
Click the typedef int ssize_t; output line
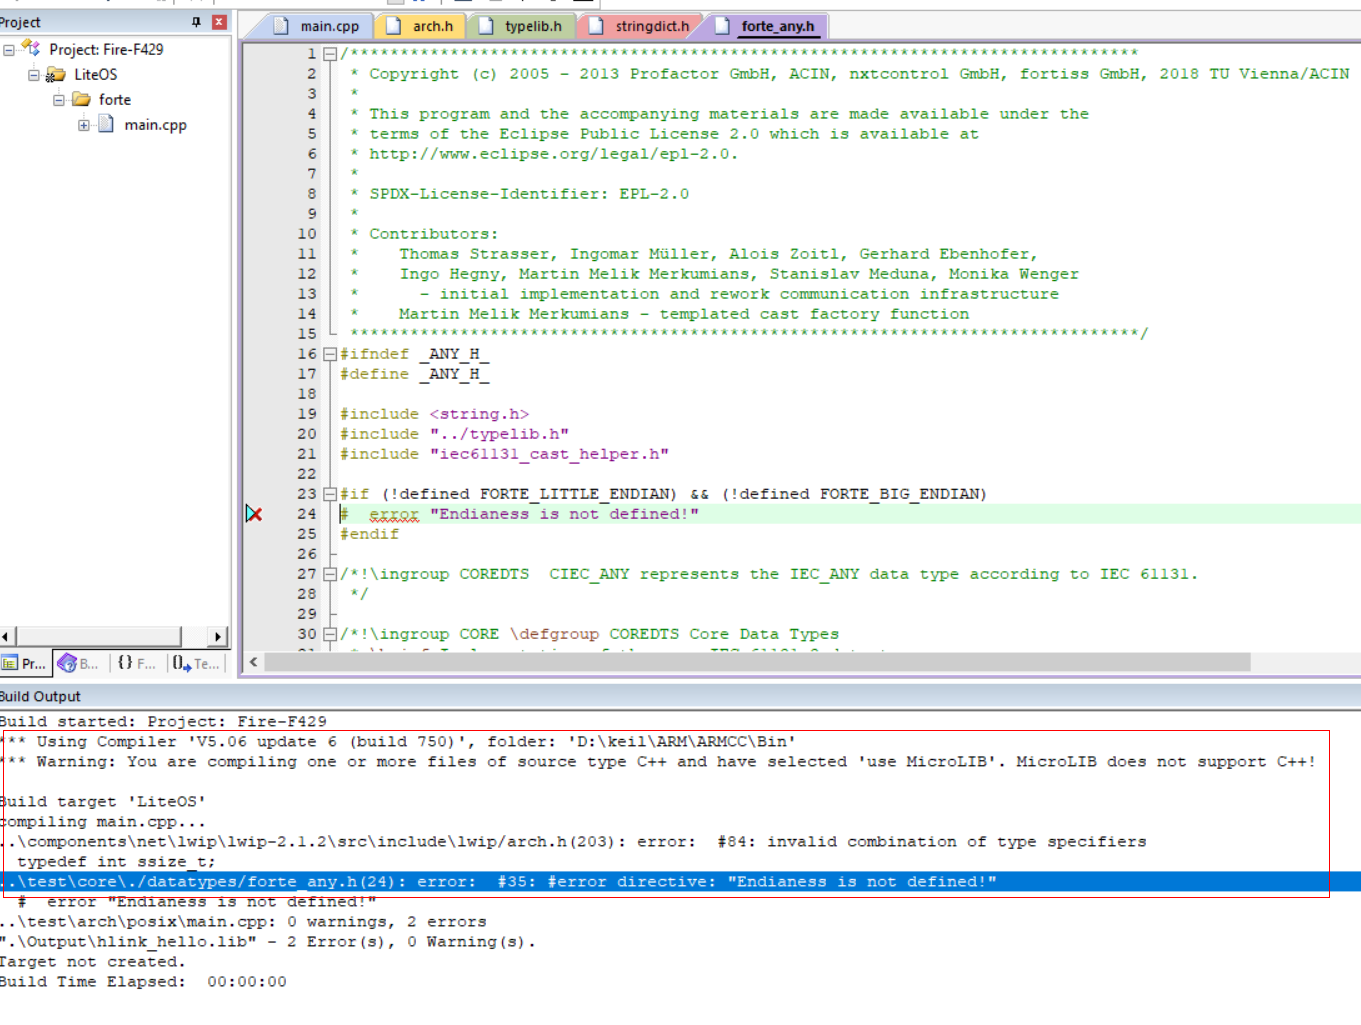pyautogui.click(x=115, y=862)
